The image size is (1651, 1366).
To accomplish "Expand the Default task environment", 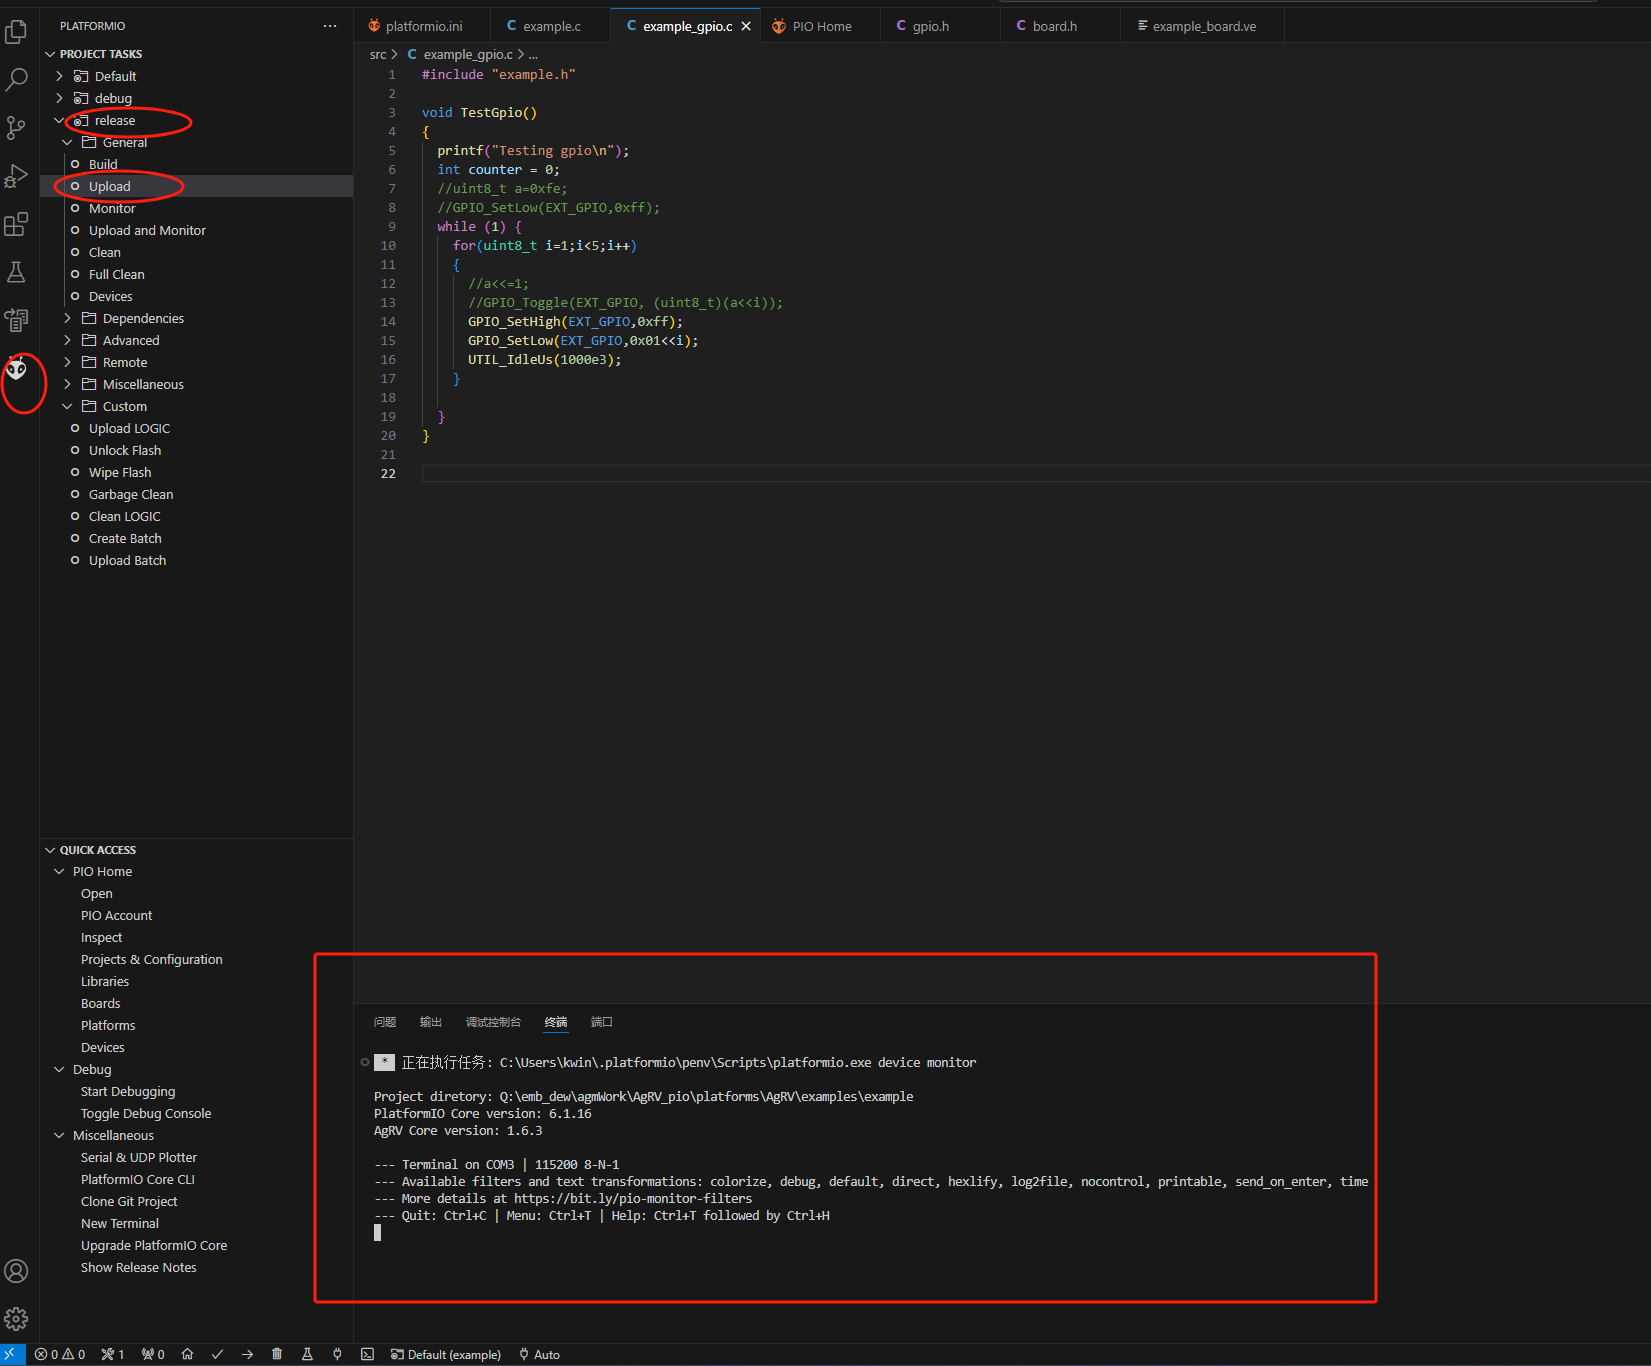I will pos(59,76).
